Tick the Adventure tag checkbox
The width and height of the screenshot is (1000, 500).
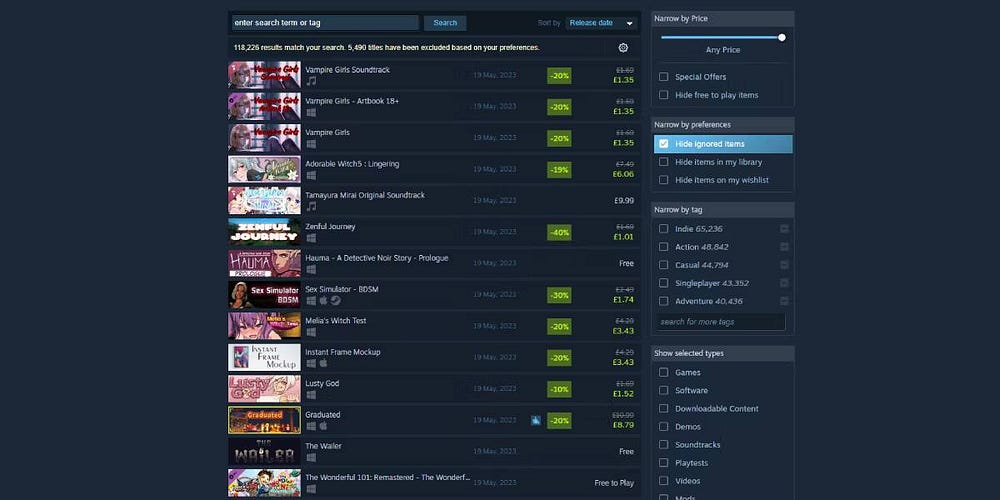click(664, 301)
